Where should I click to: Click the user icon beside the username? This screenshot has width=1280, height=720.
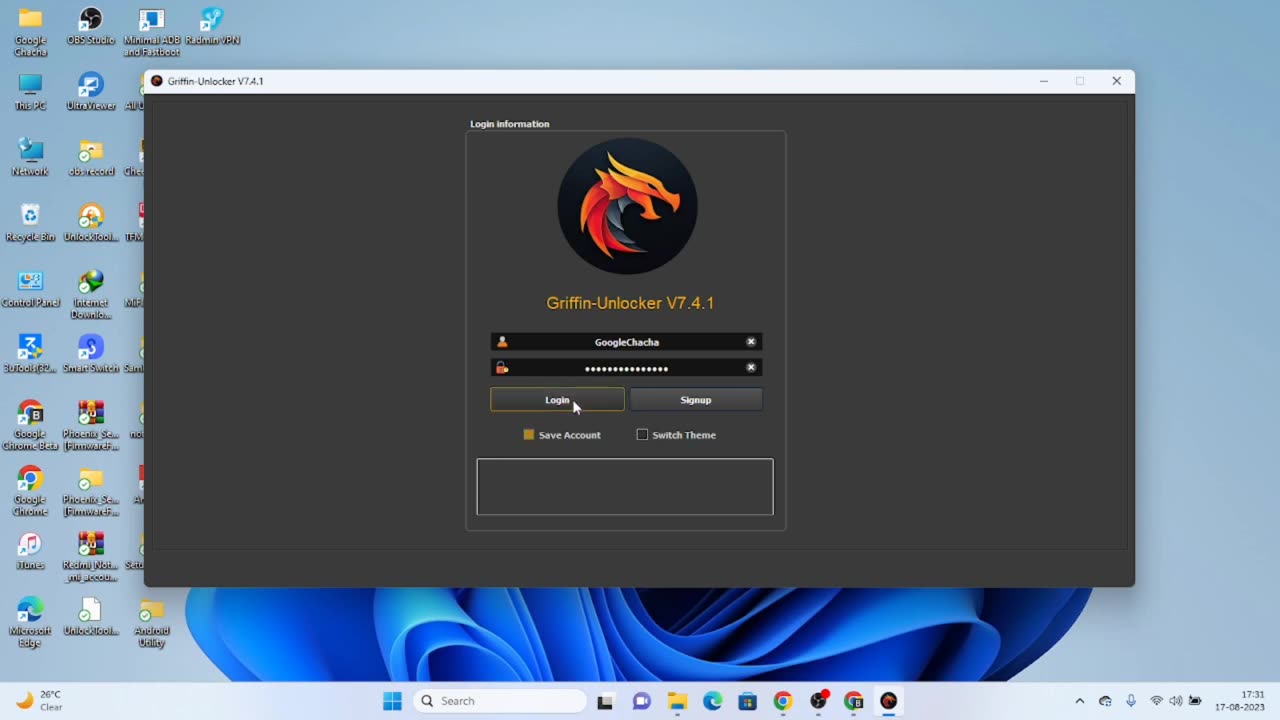pyautogui.click(x=502, y=342)
